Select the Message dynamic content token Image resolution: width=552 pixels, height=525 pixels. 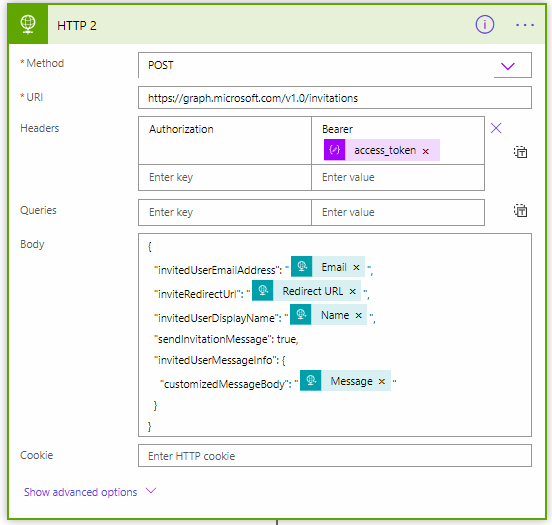[345, 381]
